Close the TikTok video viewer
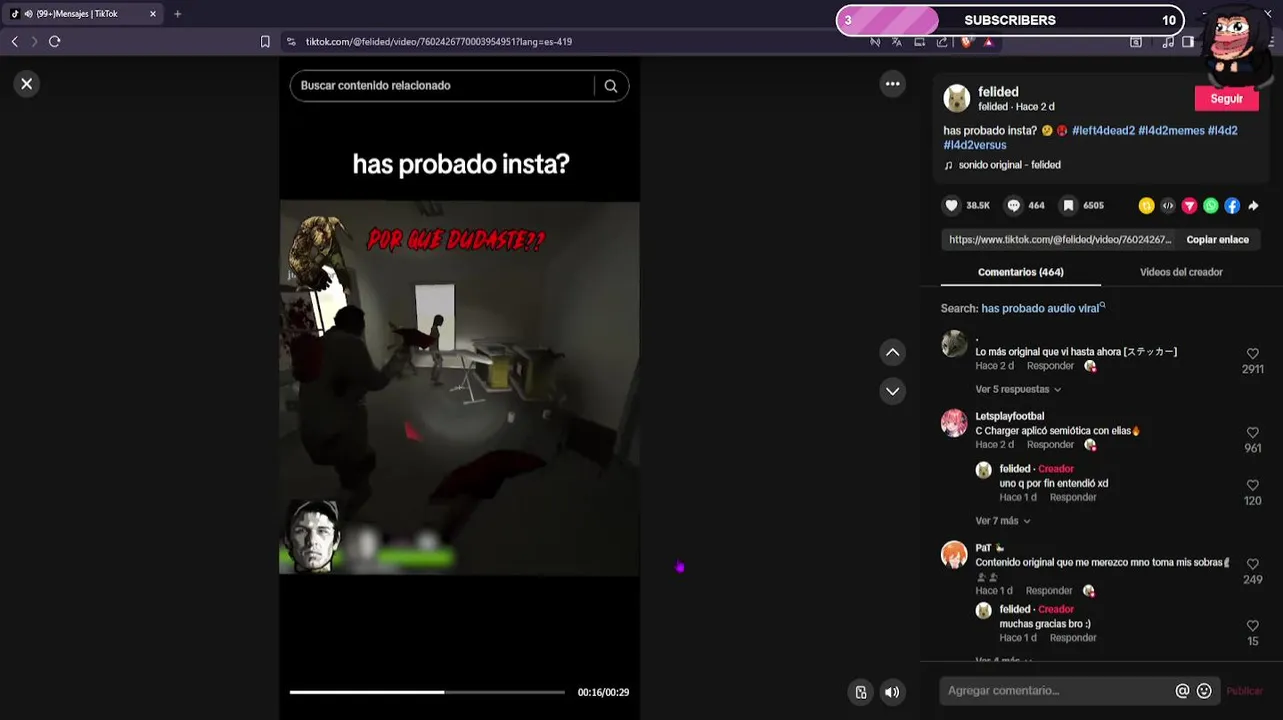This screenshot has height=720, width=1283. [x=27, y=84]
